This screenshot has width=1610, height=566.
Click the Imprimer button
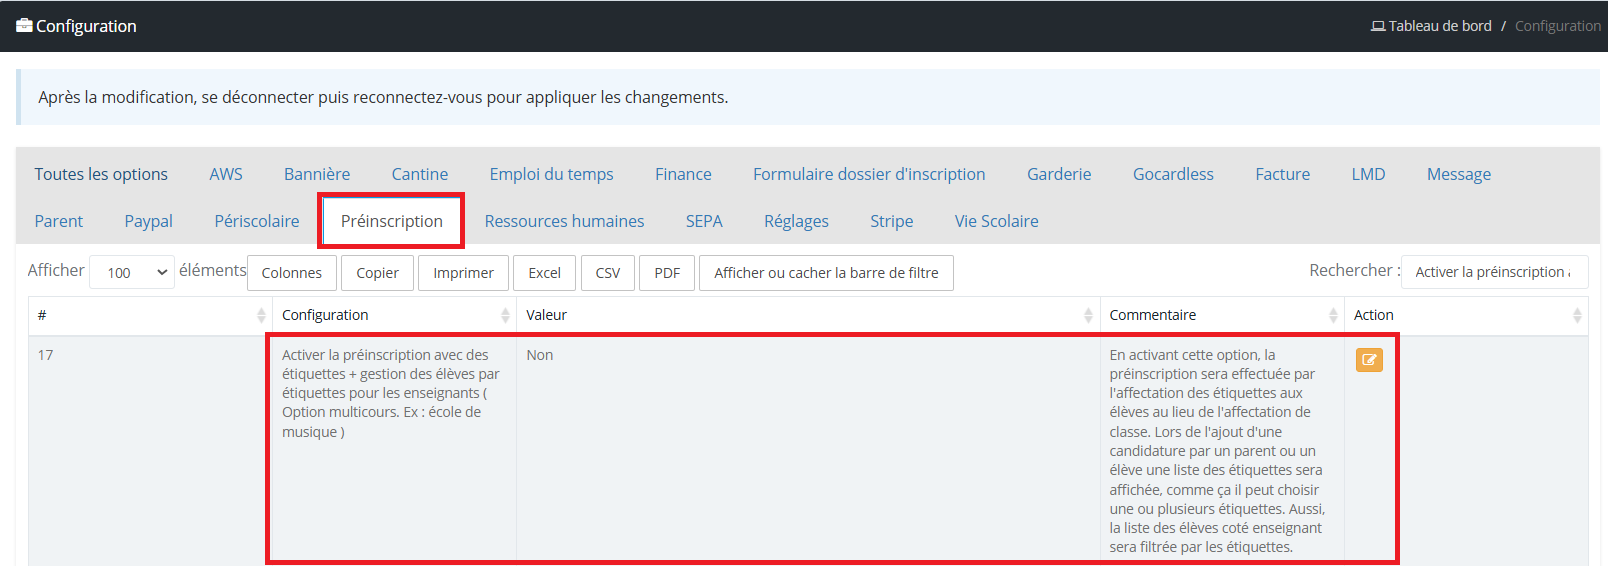point(463,273)
